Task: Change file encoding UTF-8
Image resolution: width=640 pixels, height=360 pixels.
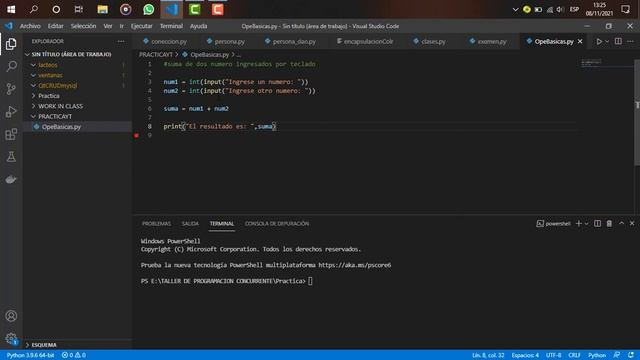Action: (553, 355)
